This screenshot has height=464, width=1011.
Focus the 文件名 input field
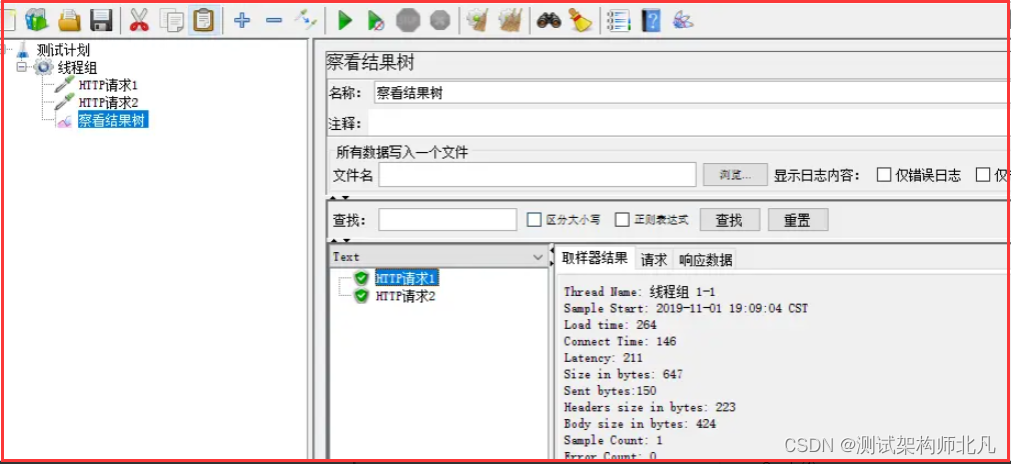click(537, 175)
